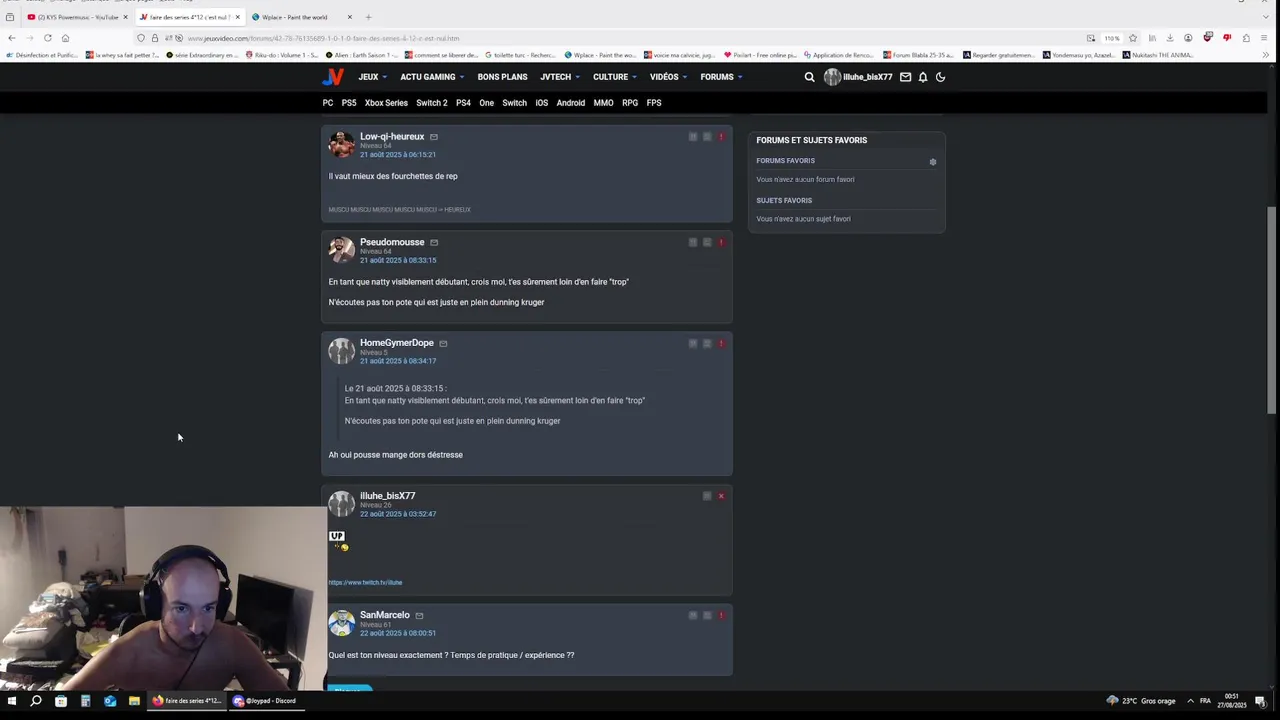Open permalink date 21 août 2025 à 08:33:15
Image resolution: width=1280 pixels, height=720 pixels.
coord(398,260)
